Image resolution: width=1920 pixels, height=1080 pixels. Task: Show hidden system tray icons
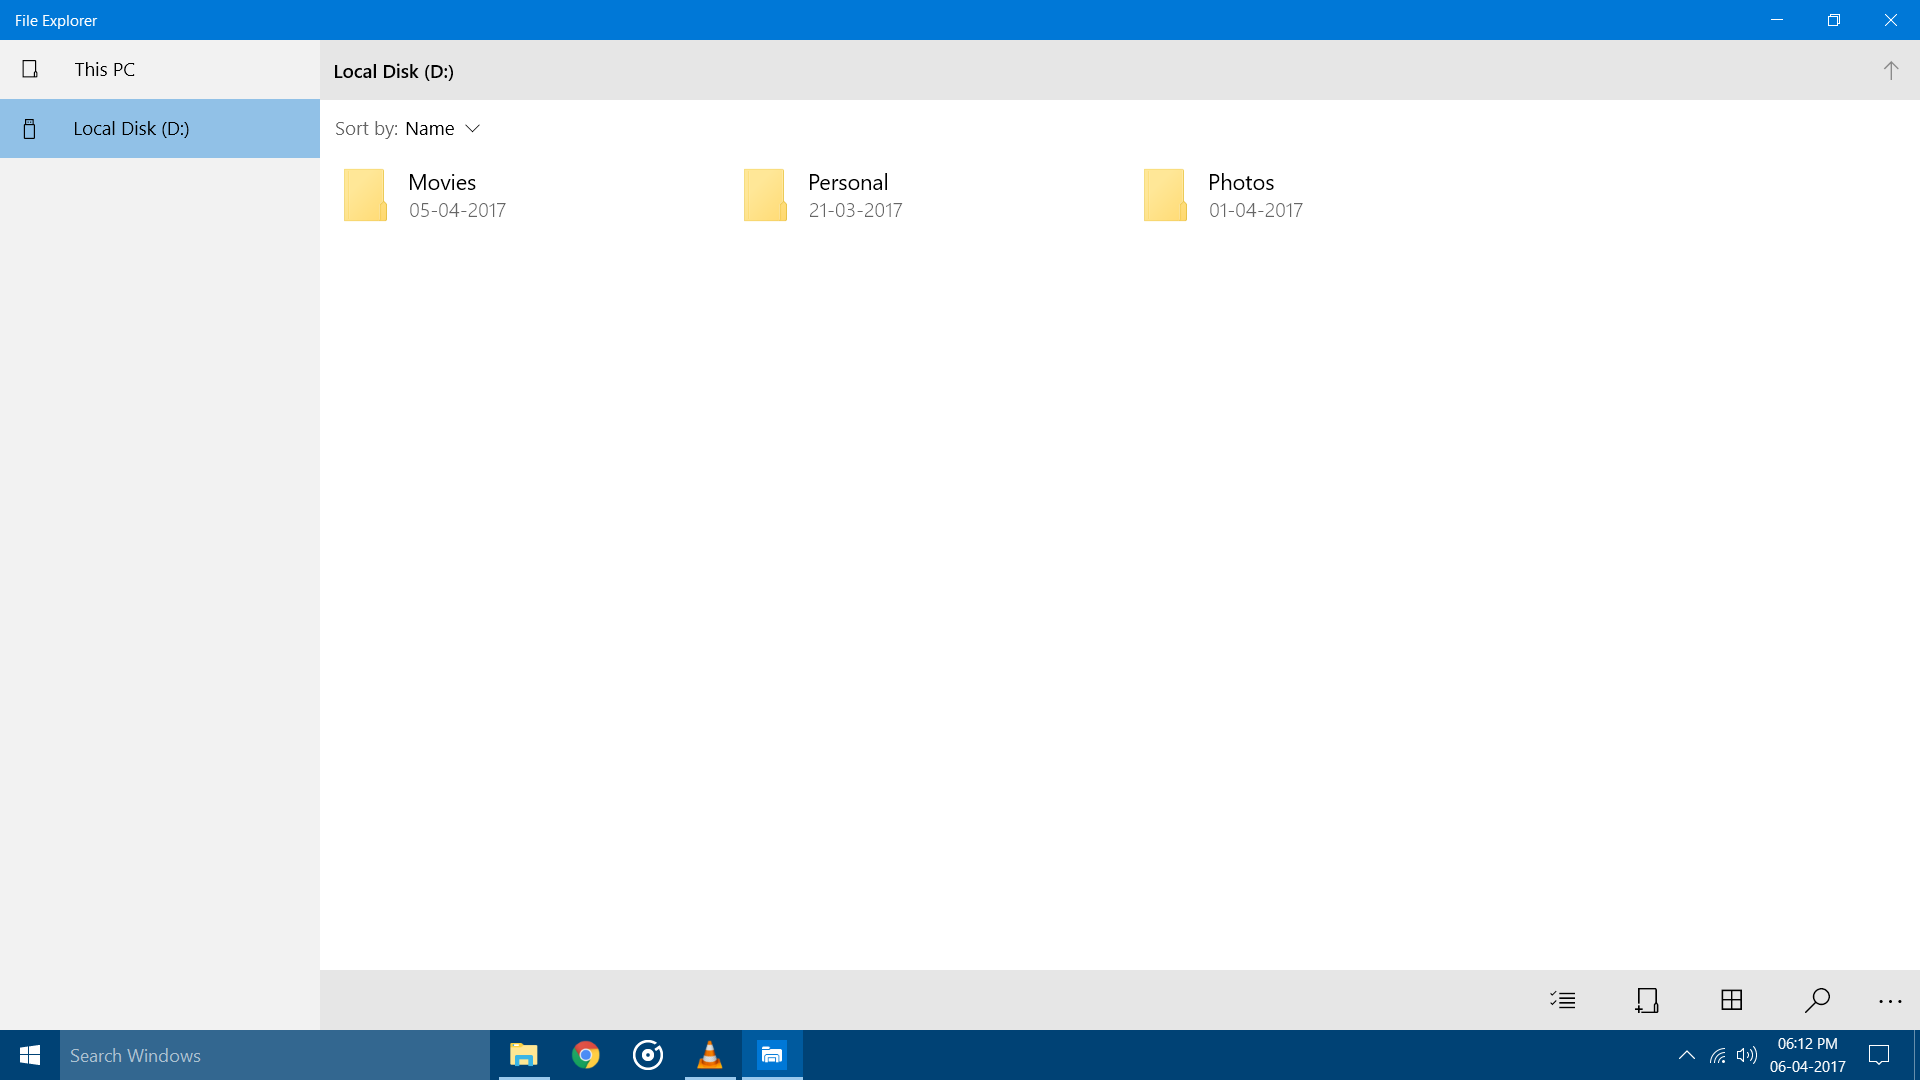coord(1687,1055)
